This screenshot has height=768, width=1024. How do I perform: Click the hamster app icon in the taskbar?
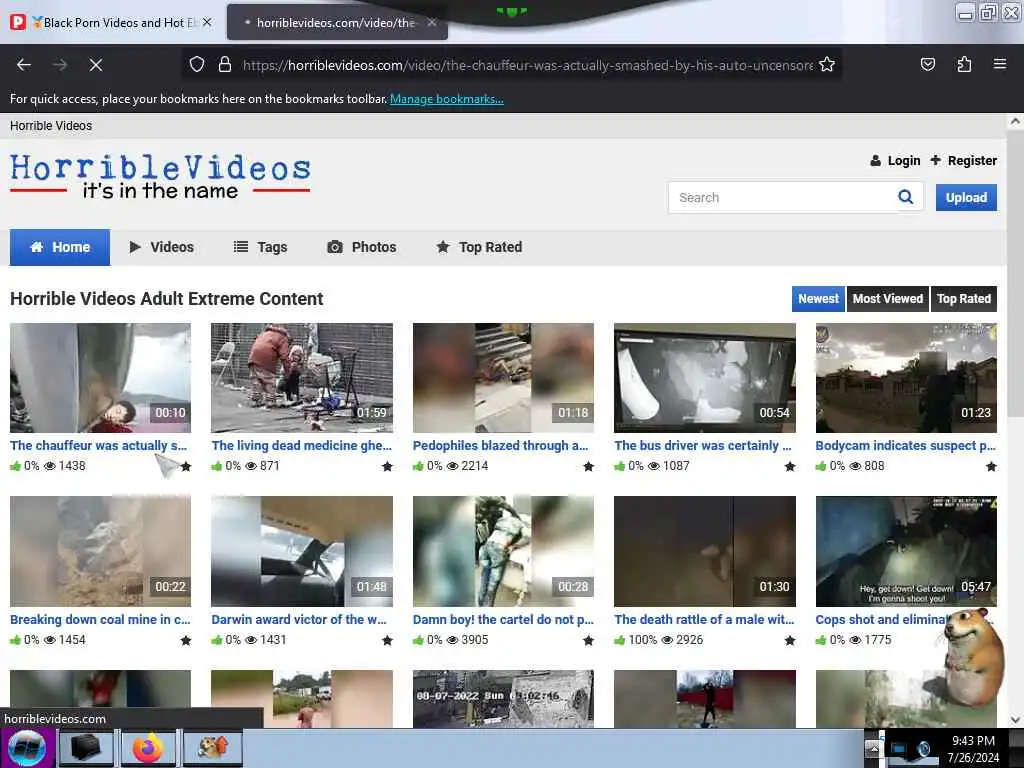(x=212, y=748)
